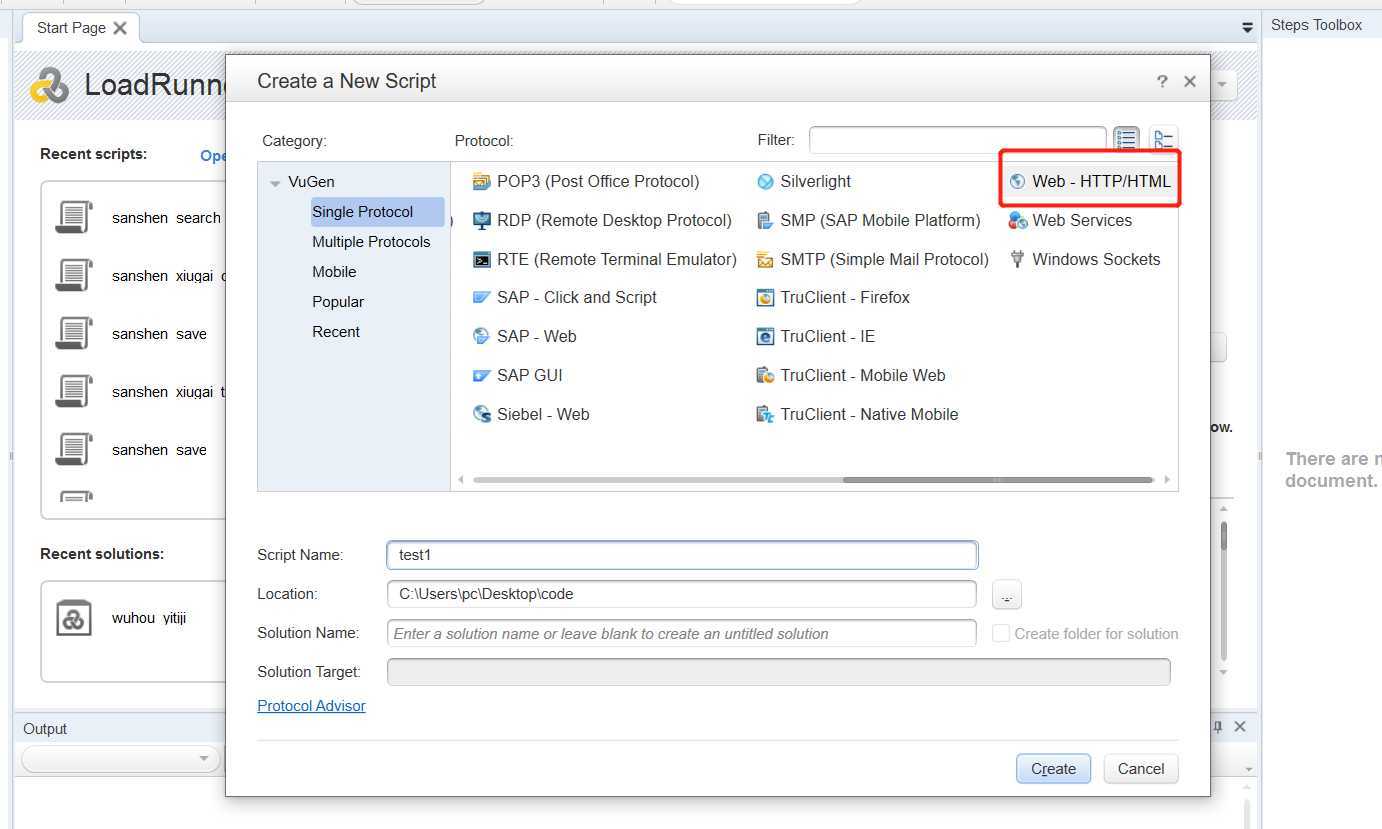
Task: Pick the Siebel - Web protocol icon
Action: coord(482,414)
